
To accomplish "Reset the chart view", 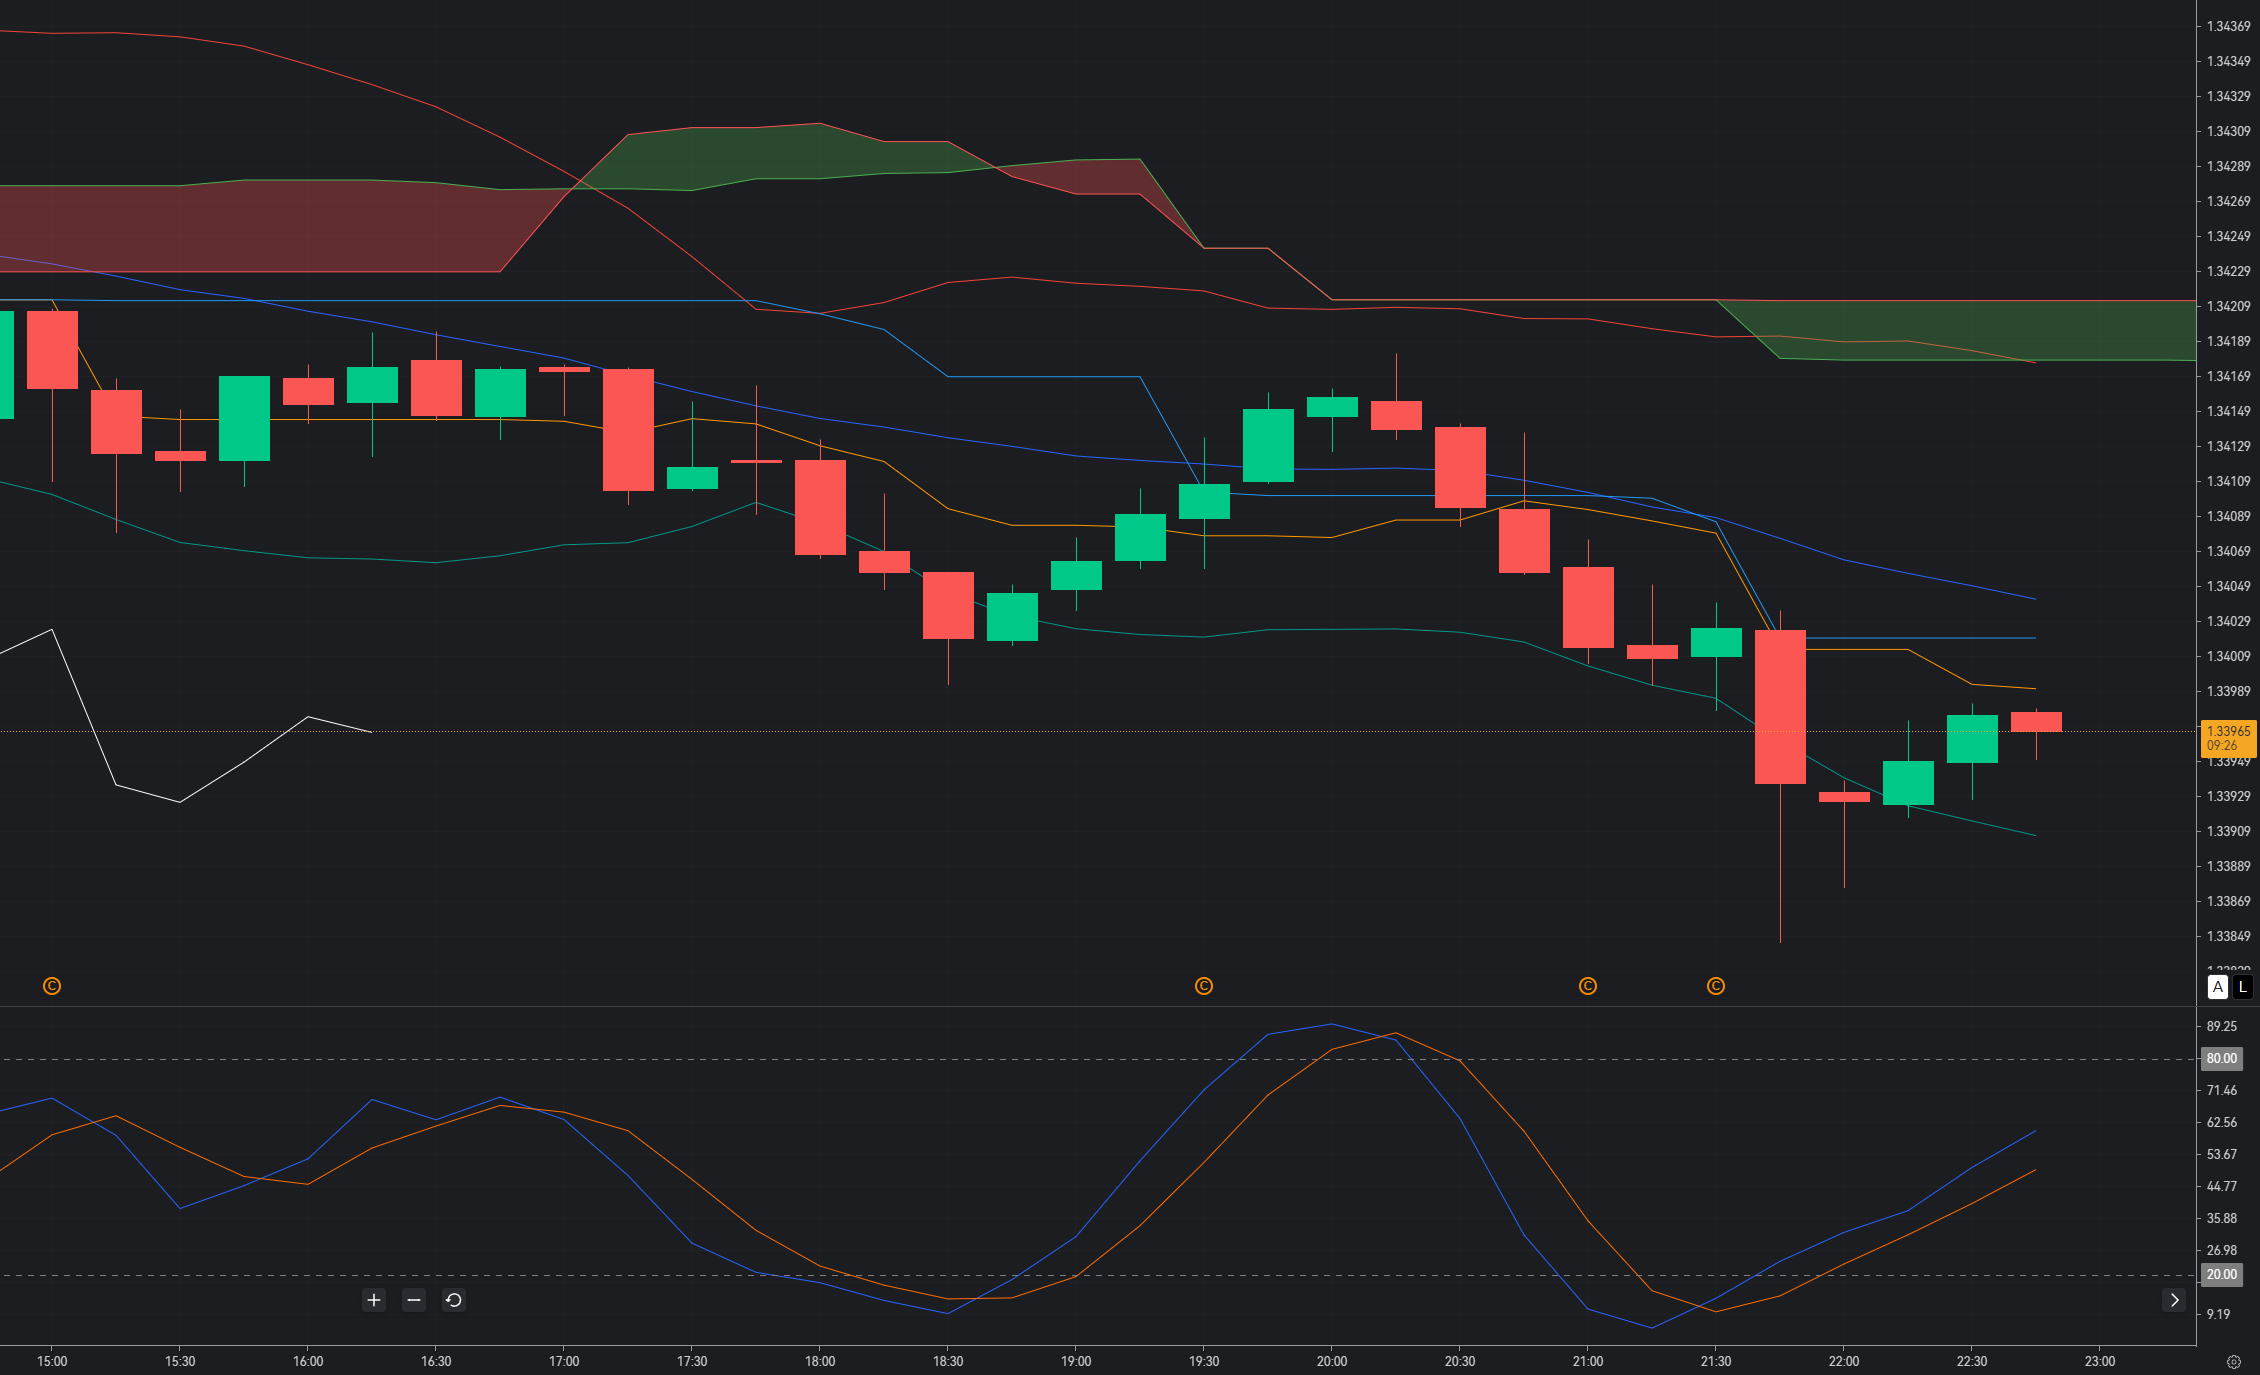I will [454, 1300].
